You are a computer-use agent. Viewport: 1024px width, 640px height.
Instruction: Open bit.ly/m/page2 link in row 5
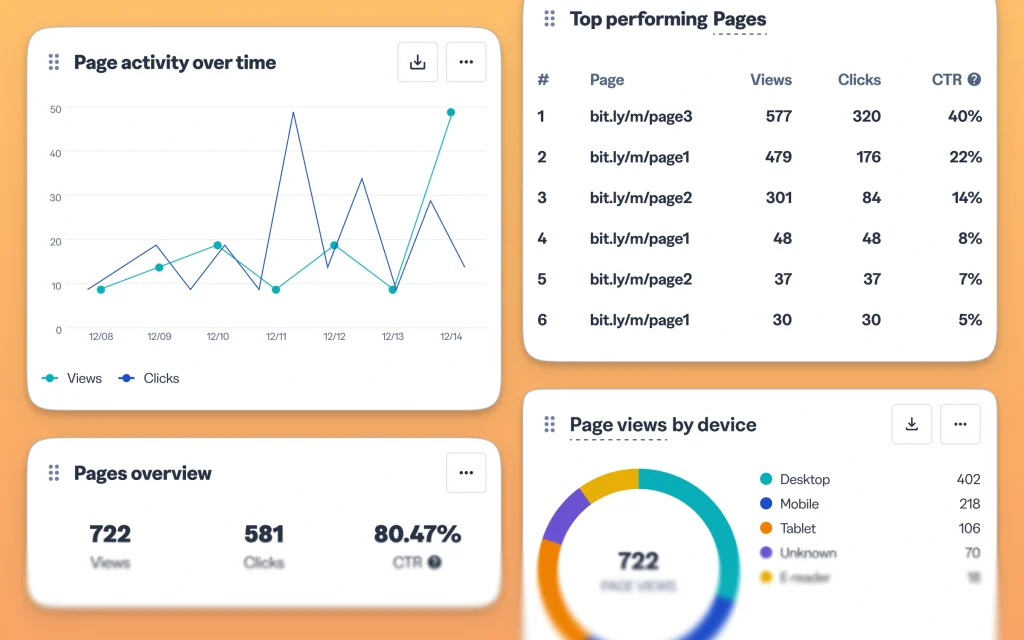tap(641, 280)
